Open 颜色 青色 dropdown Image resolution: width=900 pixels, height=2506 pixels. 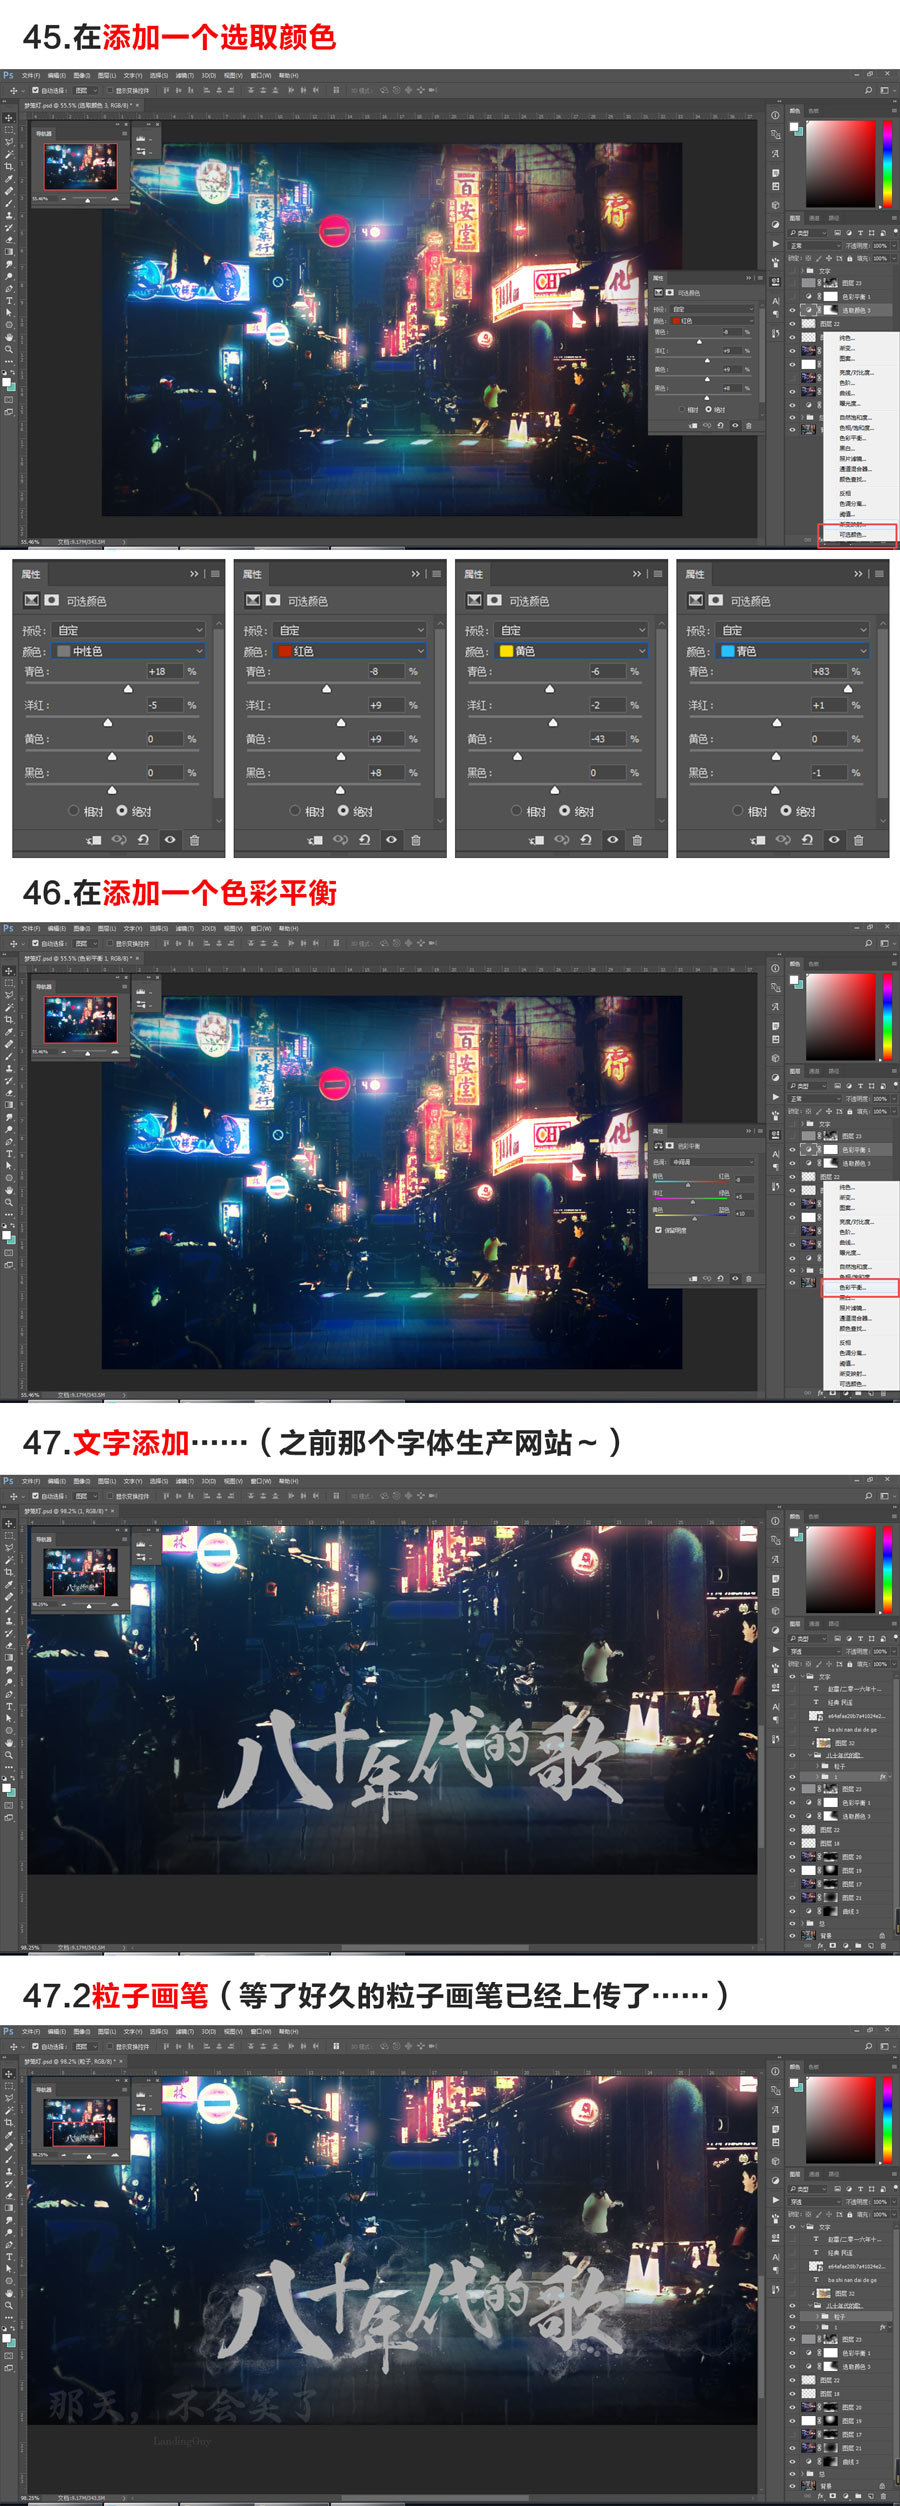(793, 651)
